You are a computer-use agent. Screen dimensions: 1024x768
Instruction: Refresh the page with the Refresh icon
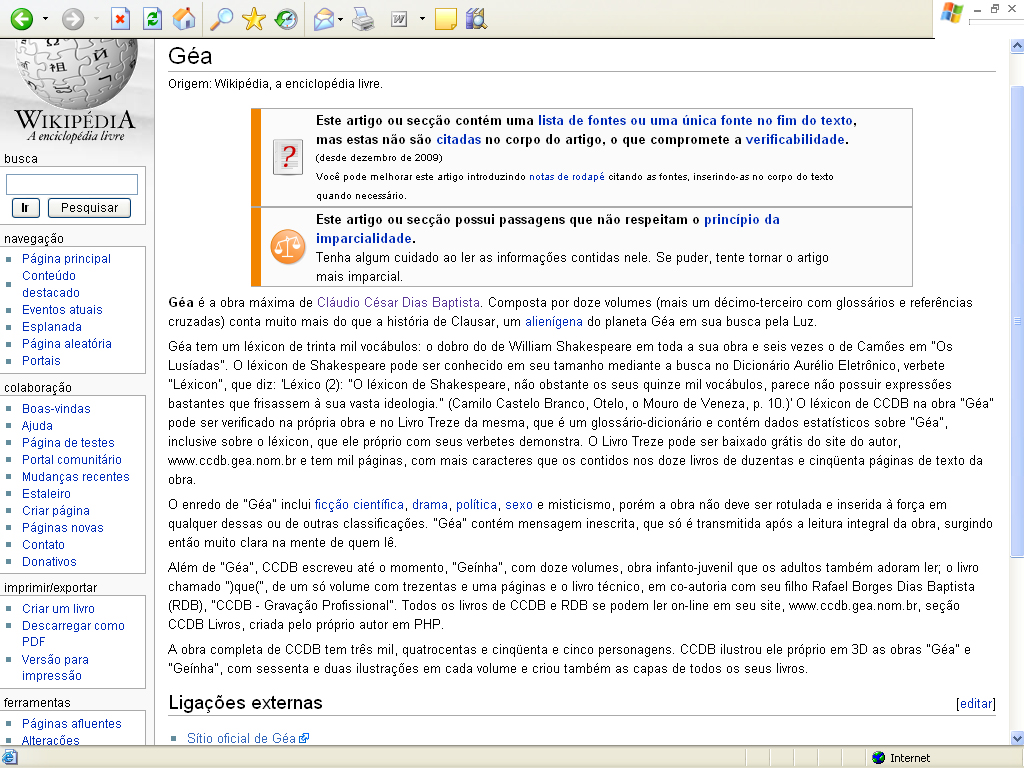152,19
